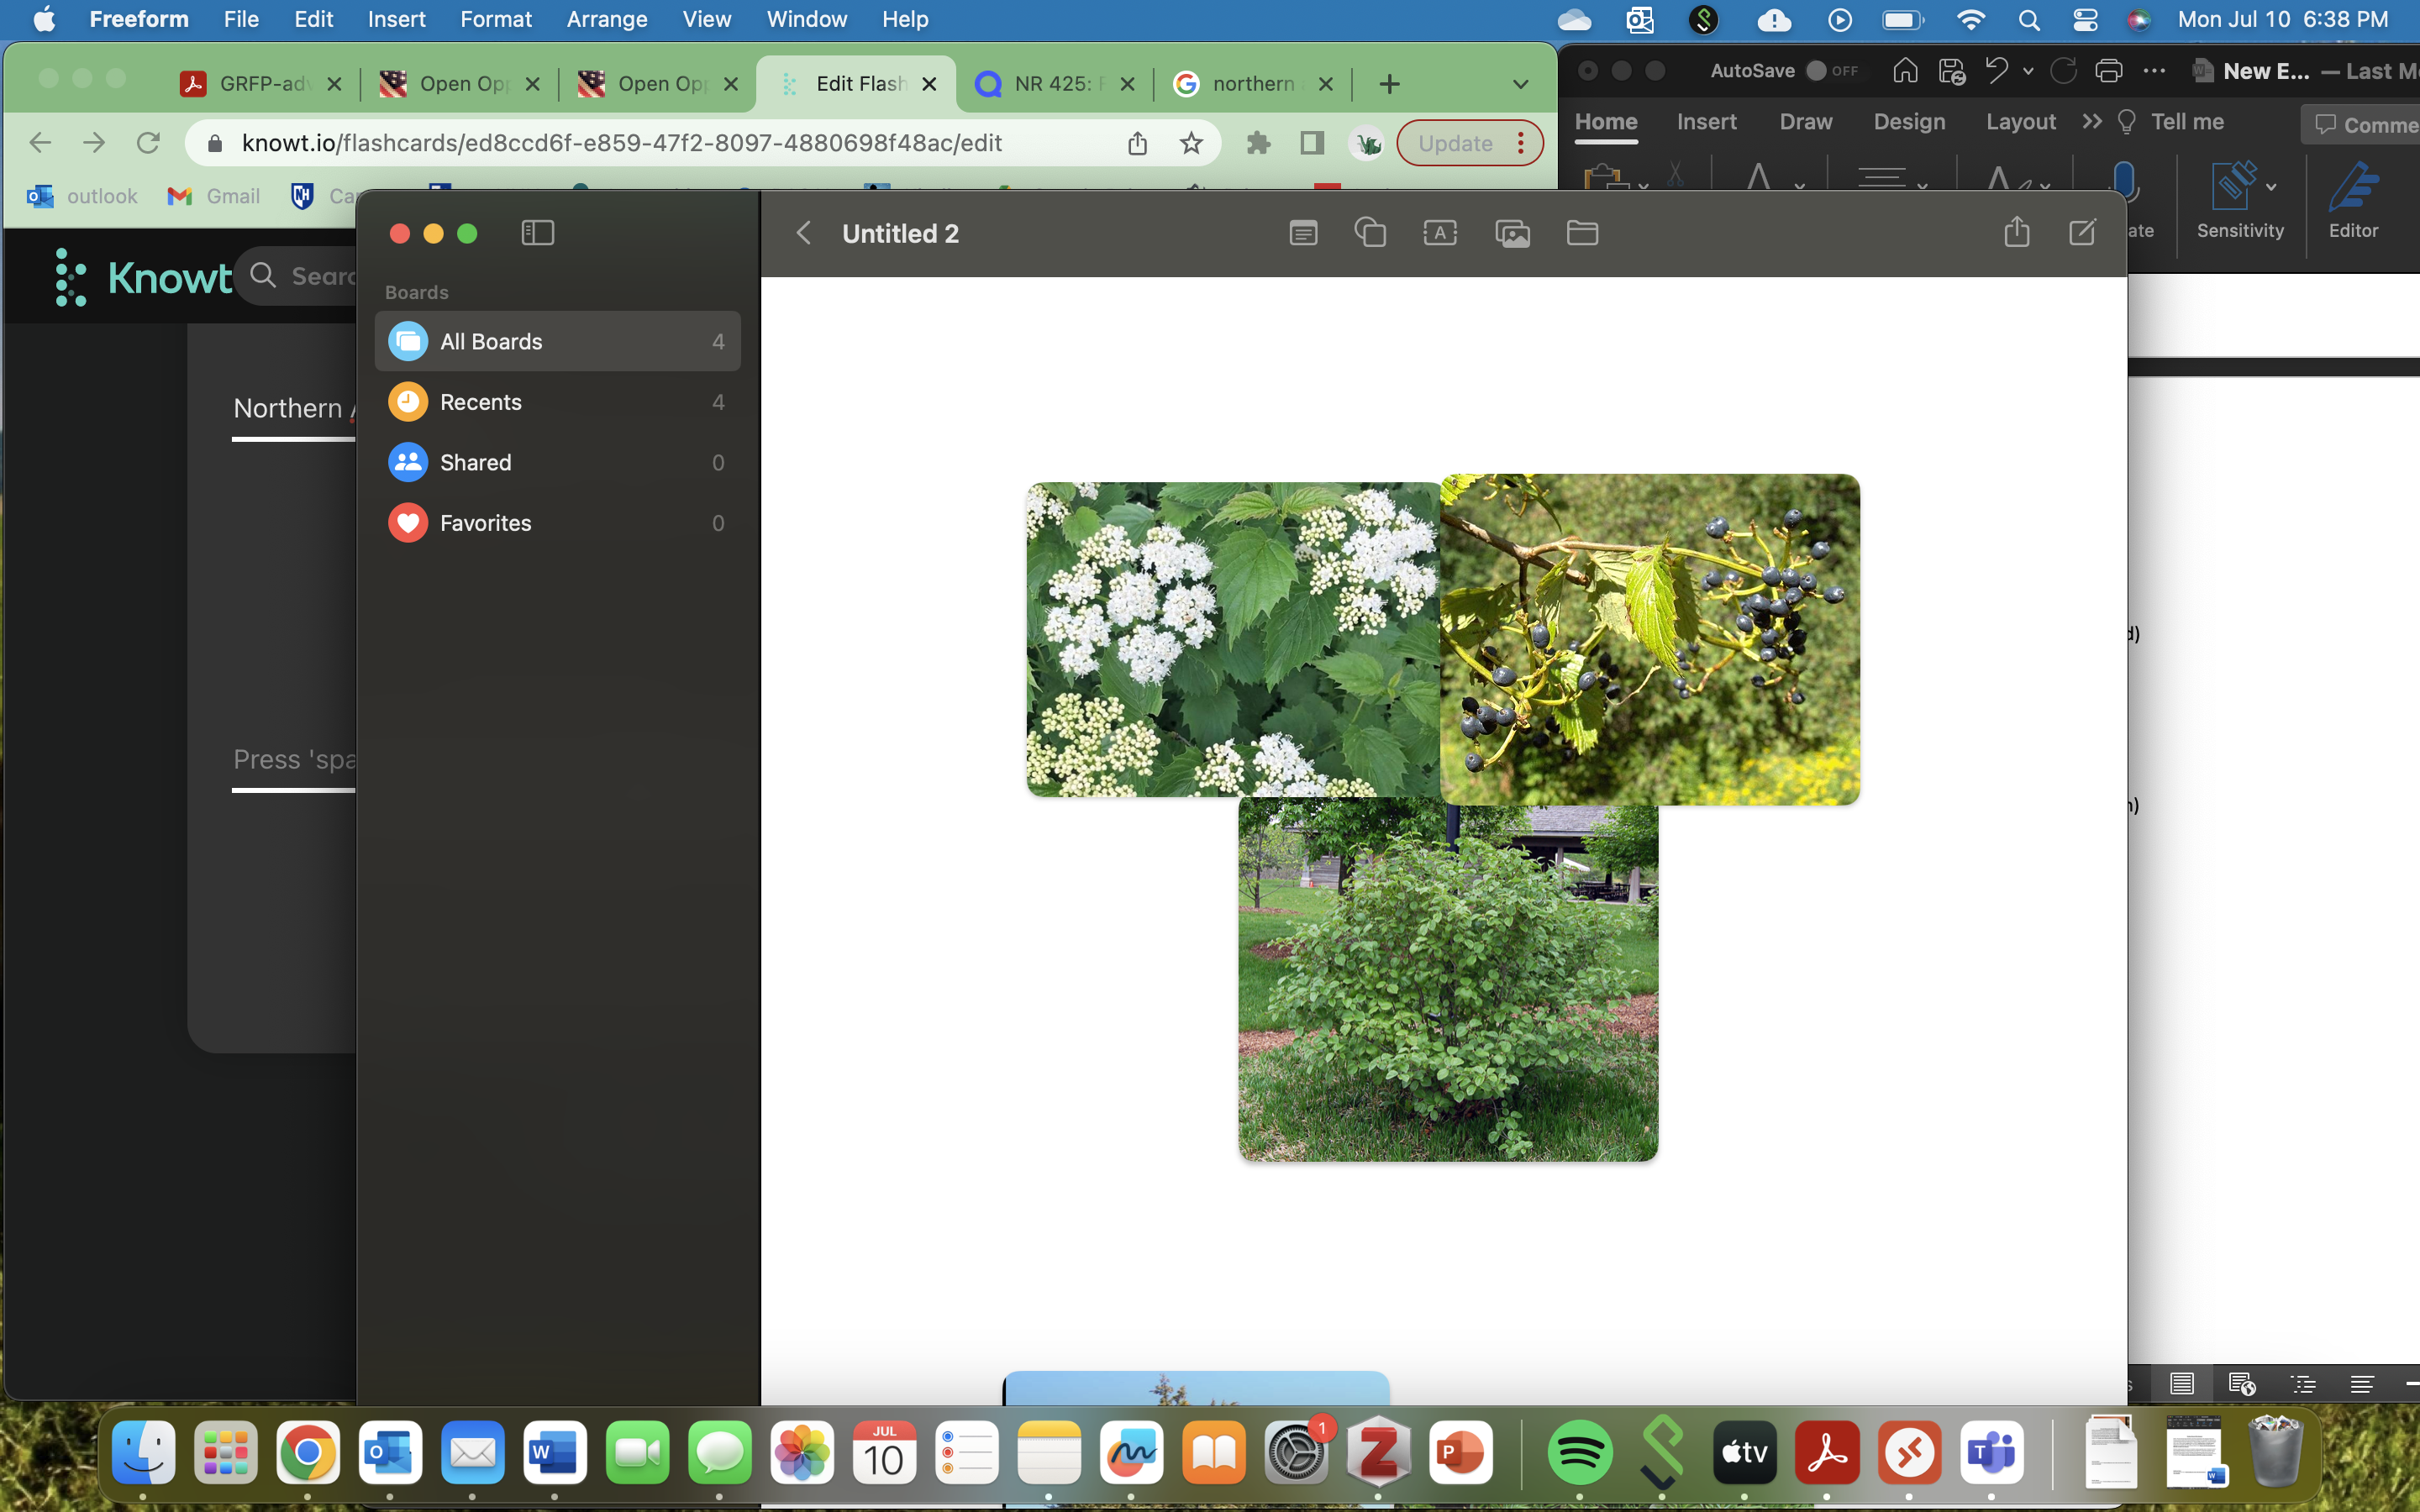Go back to boards from Untitled 2
This screenshot has height=1512, width=2420.
[x=803, y=233]
